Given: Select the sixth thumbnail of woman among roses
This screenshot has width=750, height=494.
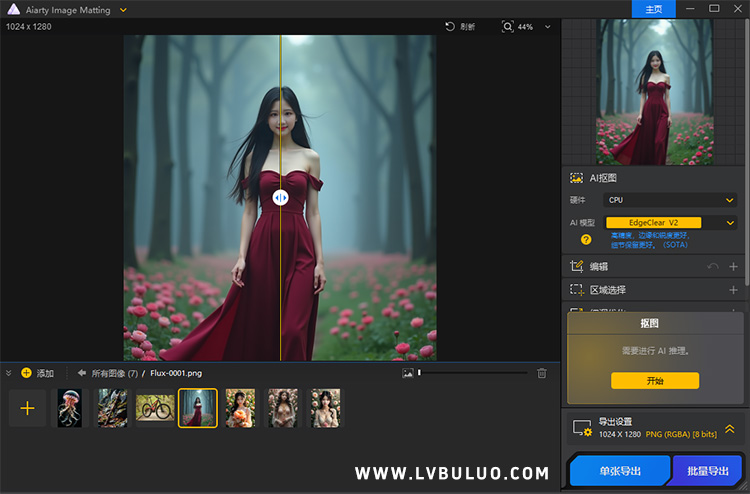Looking at the screenshot, I should click(283, 408).
